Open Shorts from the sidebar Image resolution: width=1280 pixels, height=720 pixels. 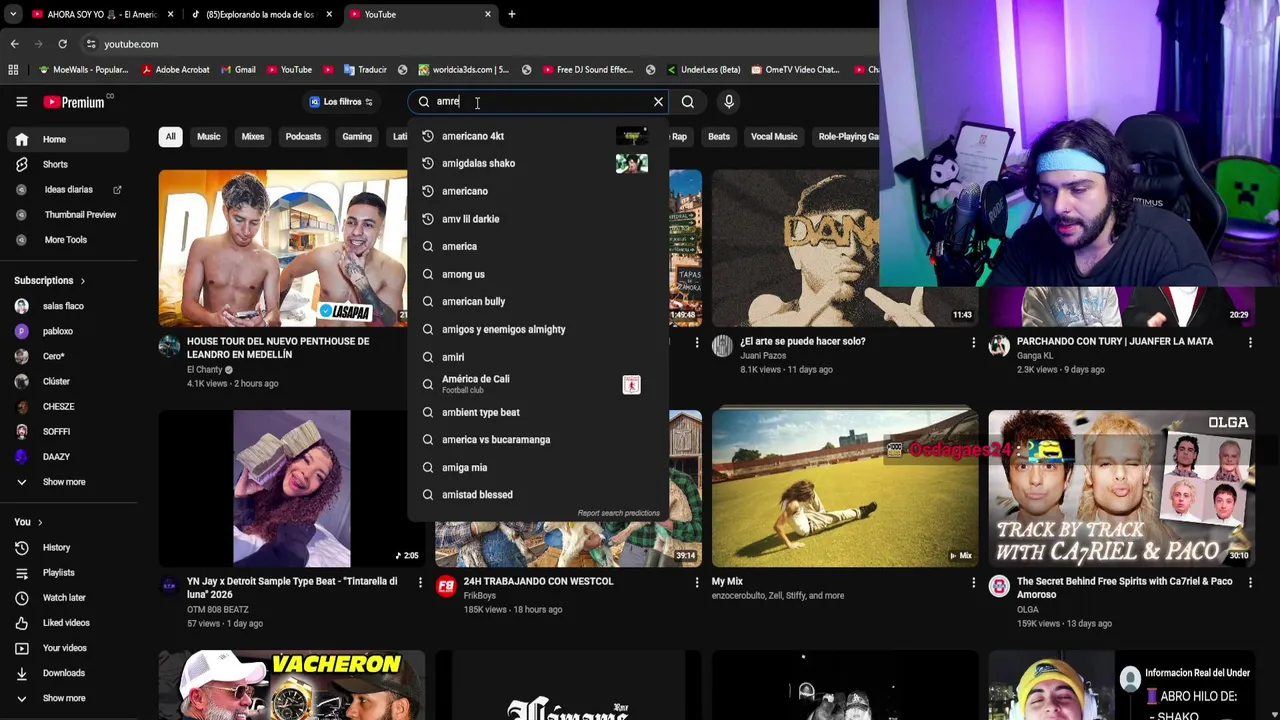pyautogui.click(x=68, y=164)
